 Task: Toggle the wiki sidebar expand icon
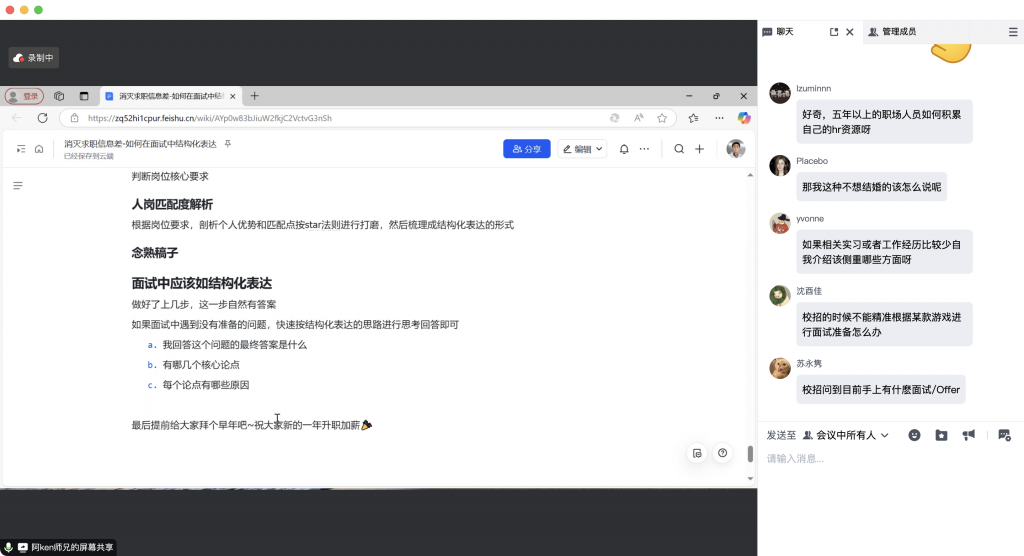point(21,149)
